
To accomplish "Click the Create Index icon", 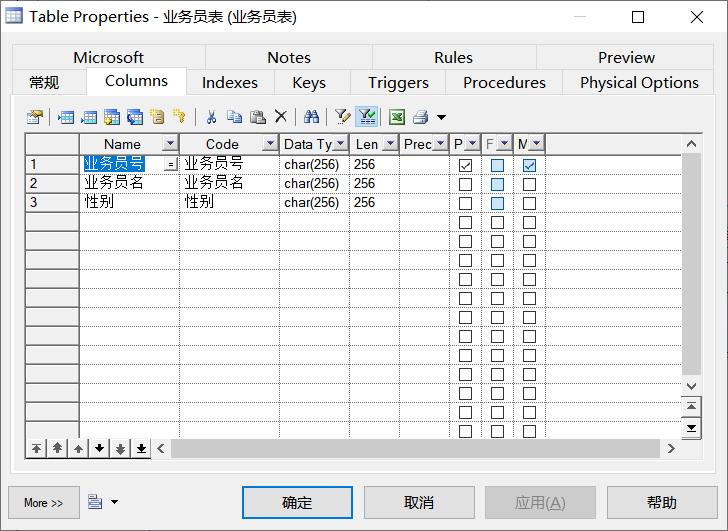I will coord(157,117).
